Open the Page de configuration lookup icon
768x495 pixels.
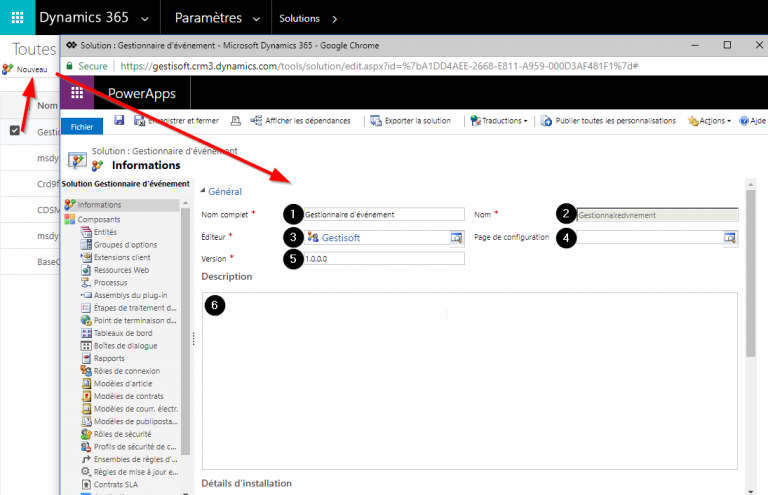pyautogui.click(x=730, y=238)
